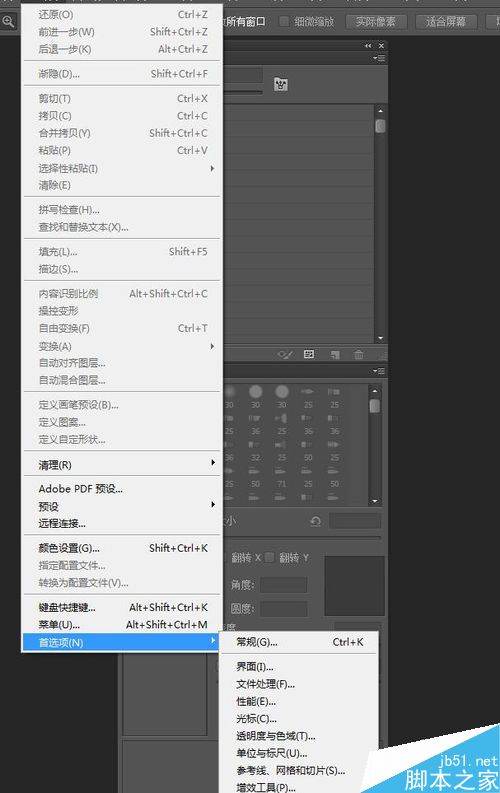Viewport: 500px width, 793px height.
Task: Open 单位与标尺(U)... in preferences submenu
Action: pos(299,753)
